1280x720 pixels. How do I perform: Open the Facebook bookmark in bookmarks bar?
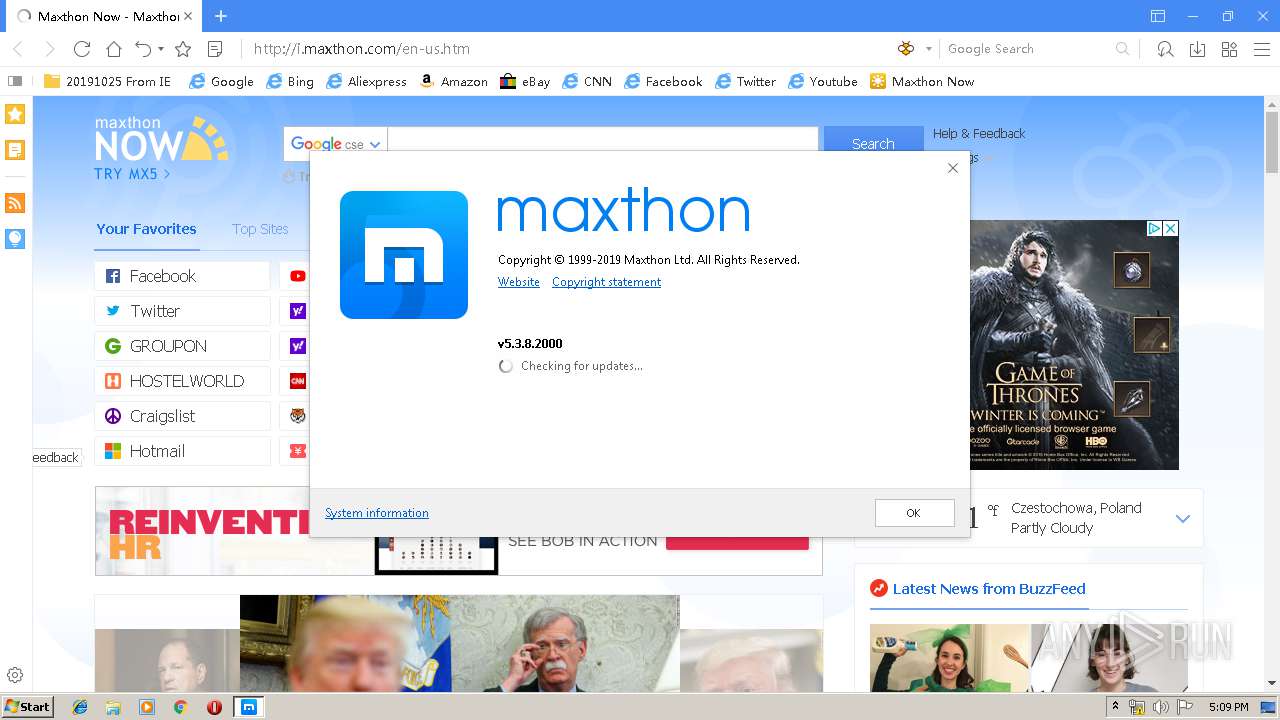click(663, 81)
